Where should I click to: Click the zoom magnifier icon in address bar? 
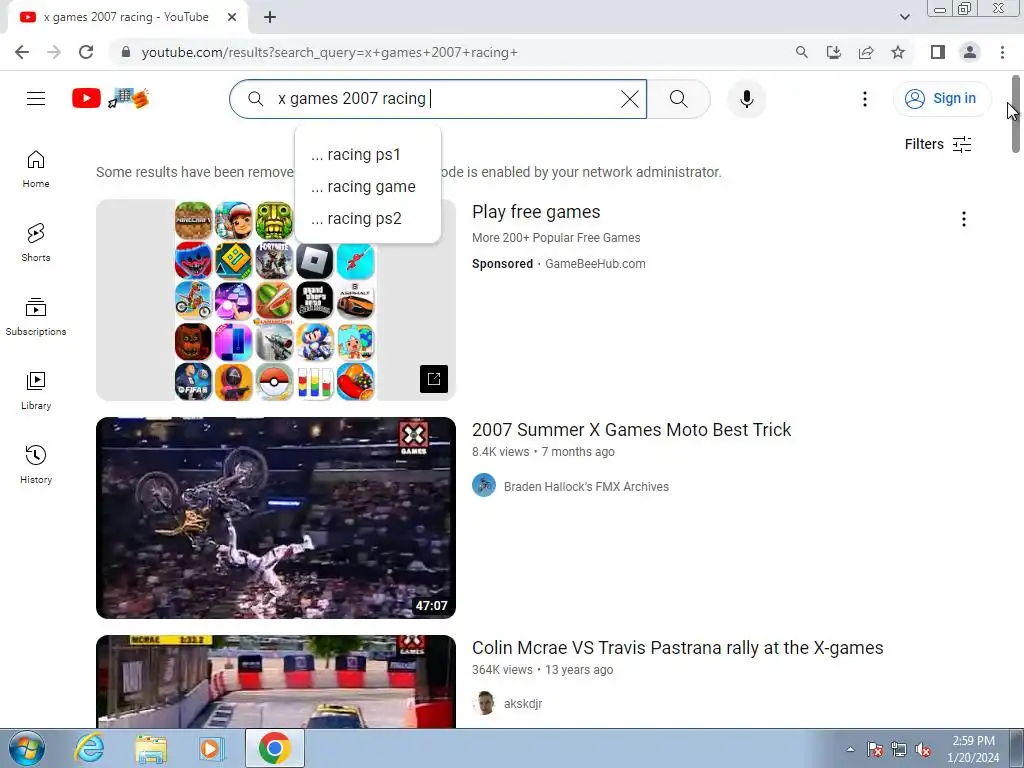(801, 52)
